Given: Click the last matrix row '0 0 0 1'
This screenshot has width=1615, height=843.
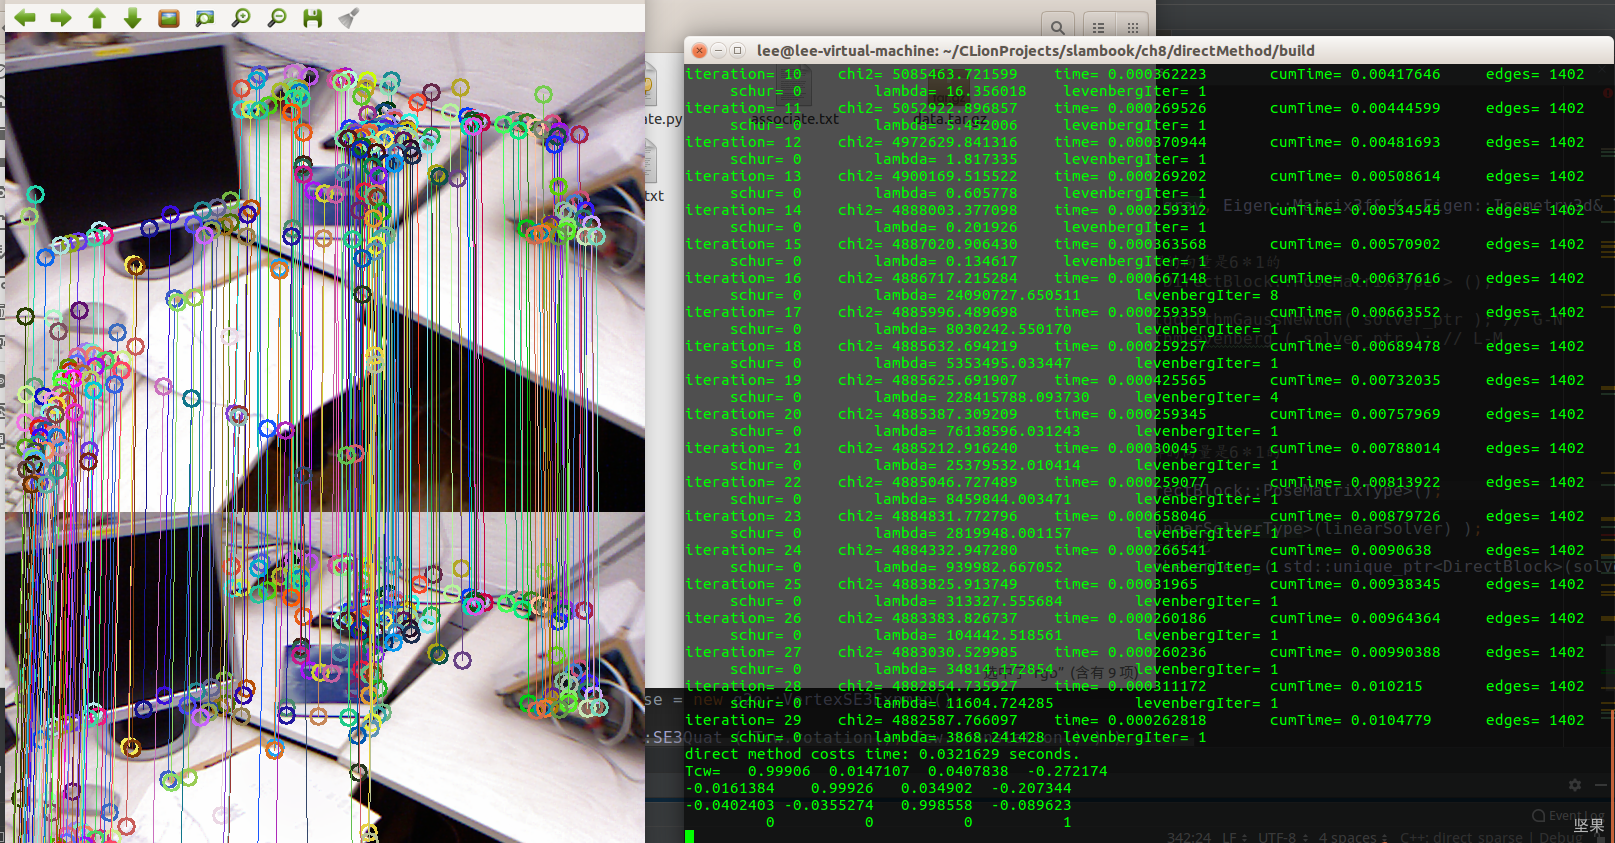Looking at the screenshot, I should coord(919,822).
